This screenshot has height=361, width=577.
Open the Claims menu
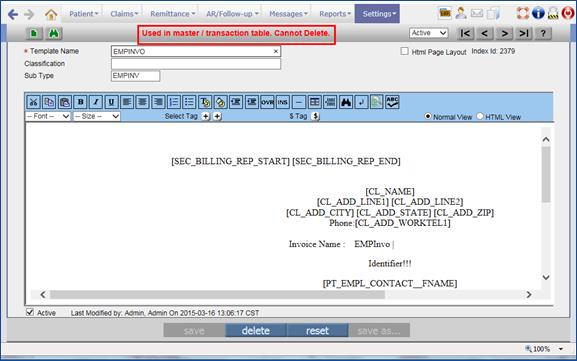click(x=124, y=14)
